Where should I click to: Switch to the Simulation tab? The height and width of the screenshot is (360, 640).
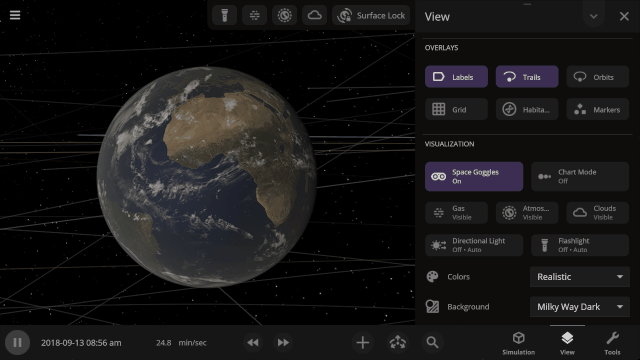pos(518,343)
